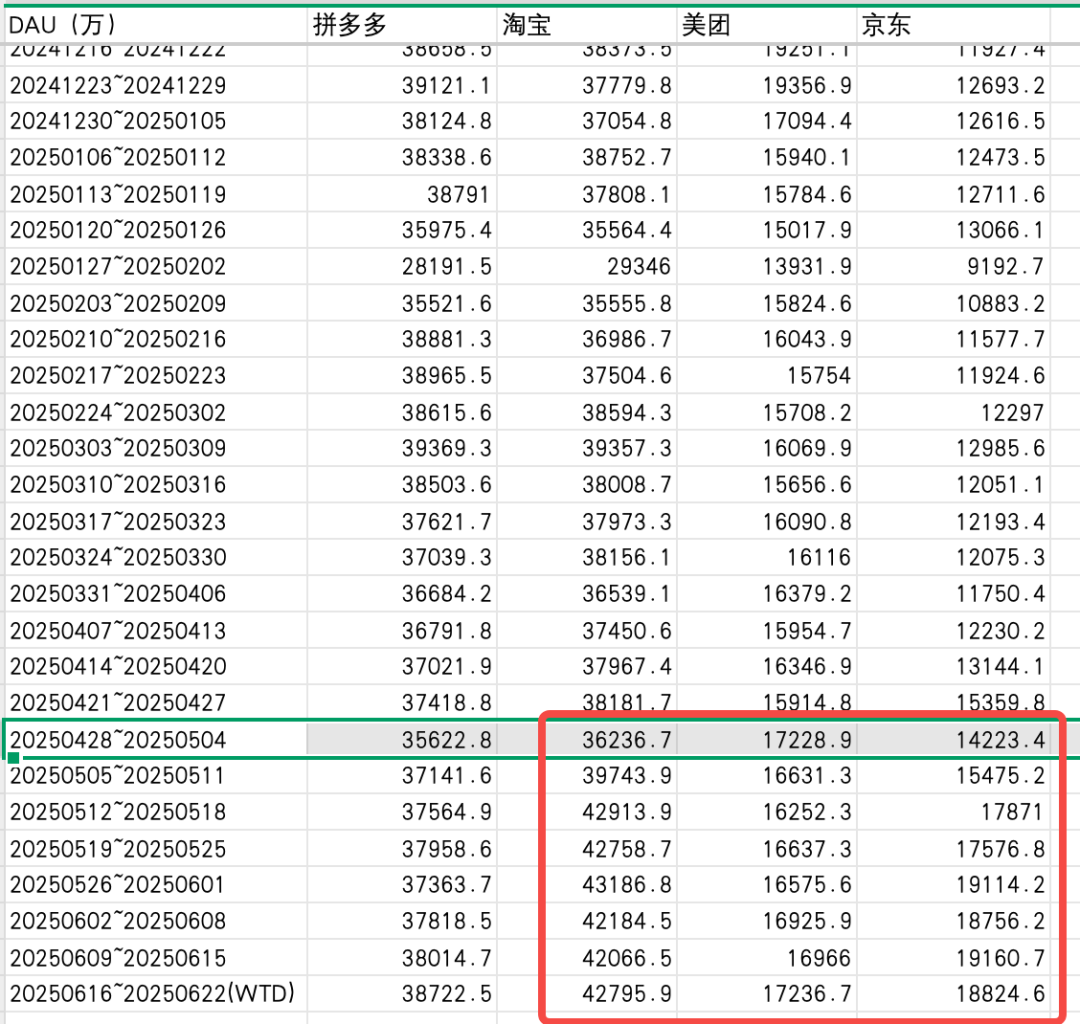Image resolution: width=1080 pixels, height=1024 pixels.
Task: Click the 拼多多 value 39369.3
Action: click(x=402, y=448)
